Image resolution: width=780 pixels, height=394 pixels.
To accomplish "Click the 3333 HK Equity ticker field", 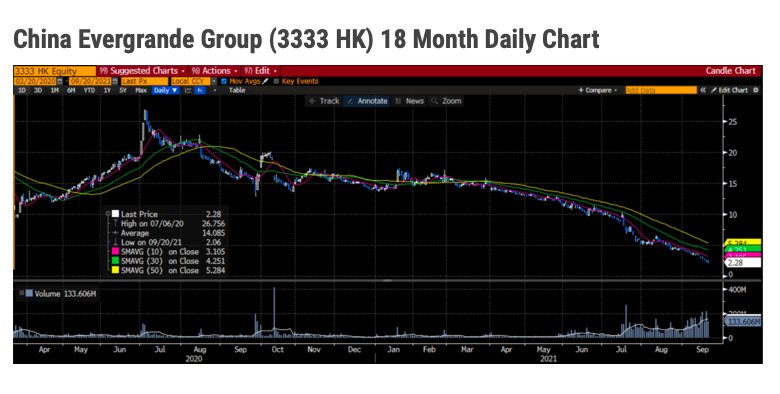I will pyautogui.click(x=55, y=71).
